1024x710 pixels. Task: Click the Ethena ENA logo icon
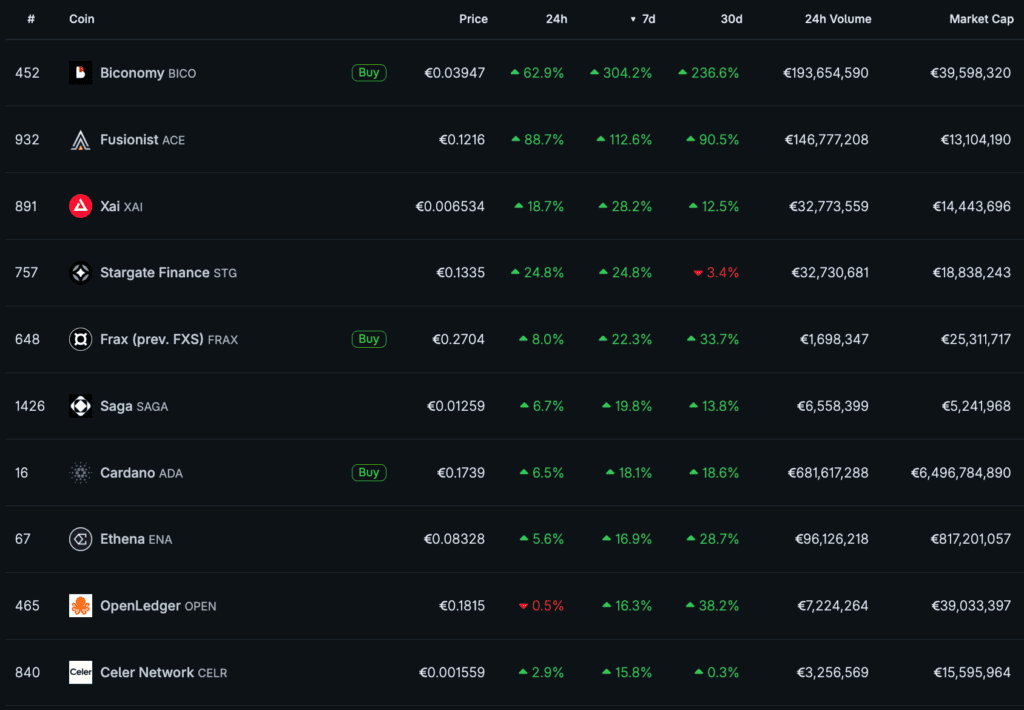(x=80, y=539)
